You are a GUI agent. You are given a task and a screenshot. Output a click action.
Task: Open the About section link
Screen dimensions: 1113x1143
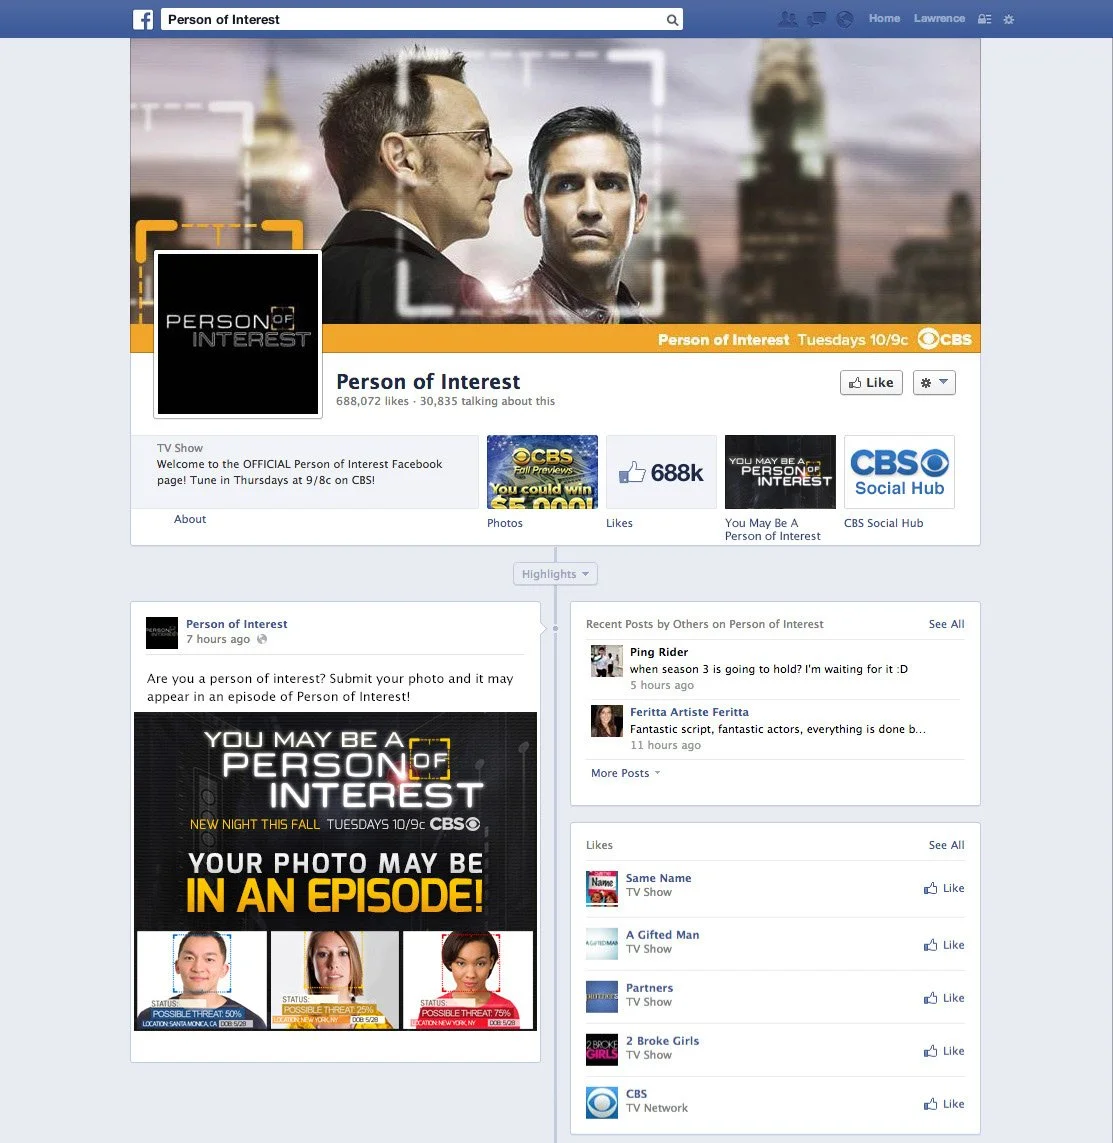(x=190, y=519)
